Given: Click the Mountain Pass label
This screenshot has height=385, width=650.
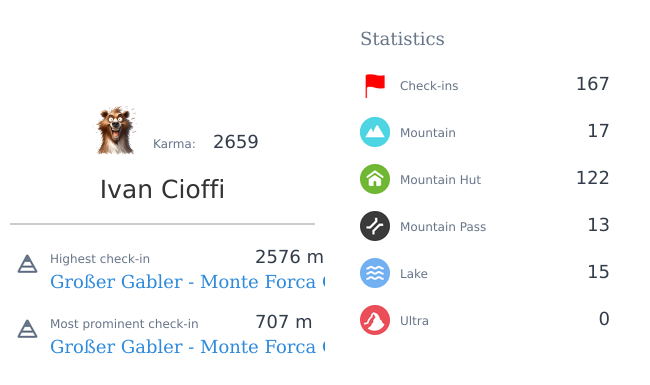Looking at the screenshot, I should [443, 227].
